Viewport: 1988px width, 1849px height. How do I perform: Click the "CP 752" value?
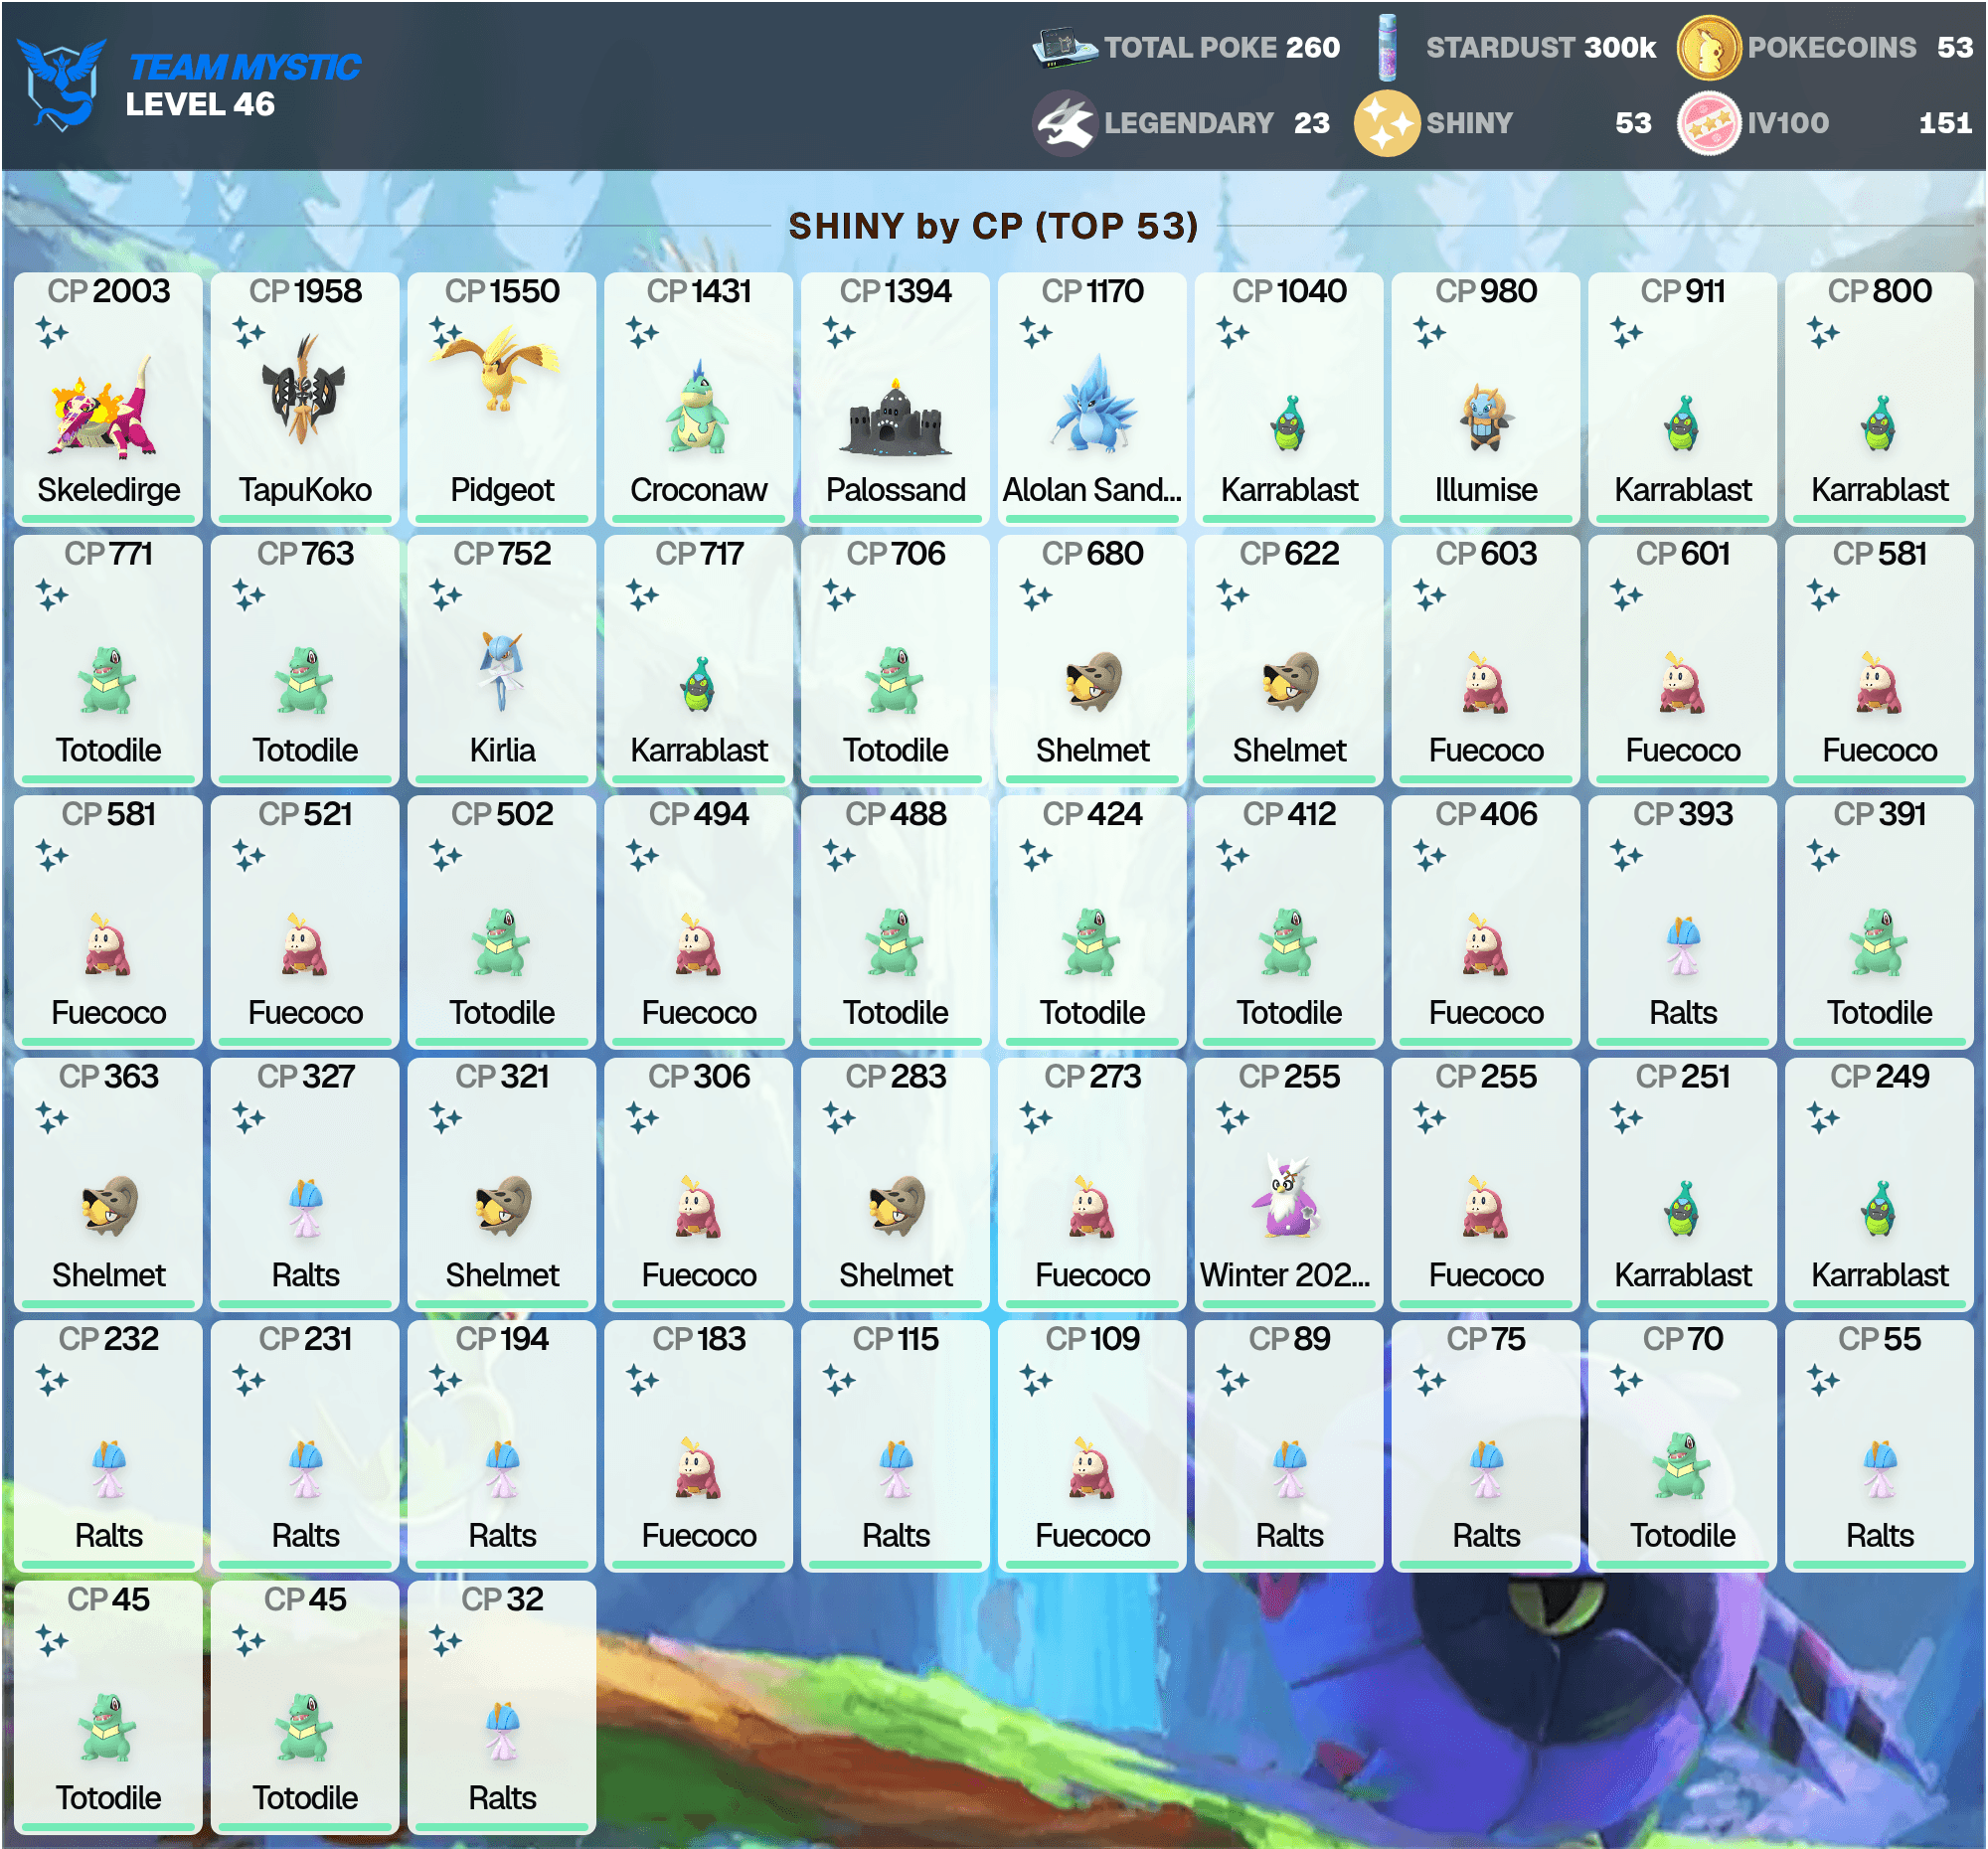pos(502,553)
